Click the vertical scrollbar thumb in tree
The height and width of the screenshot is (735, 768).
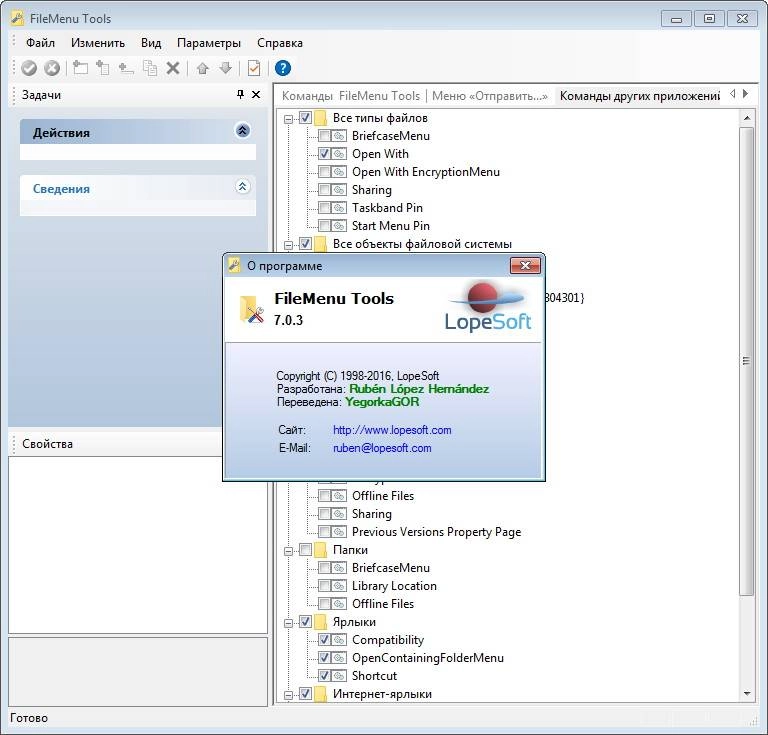(x=746, y=361)
